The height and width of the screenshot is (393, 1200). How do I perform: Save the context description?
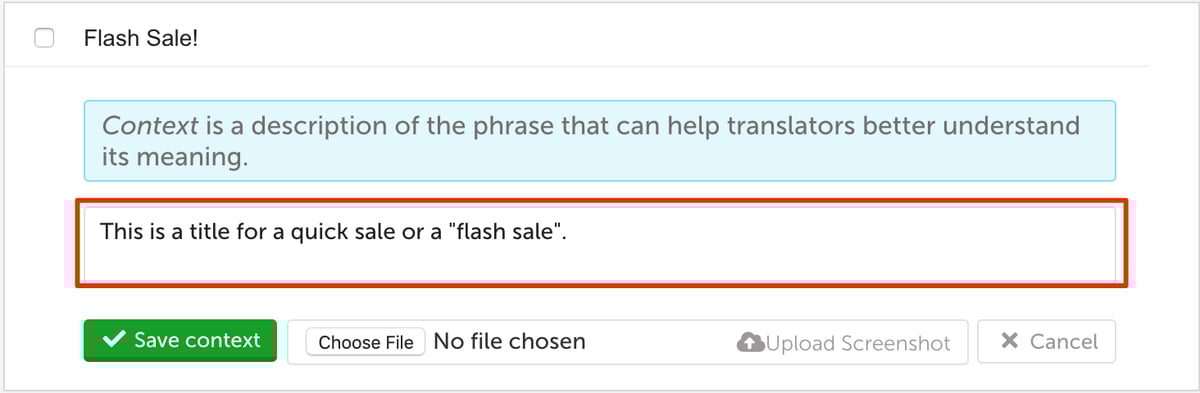[x=180, y=340]
